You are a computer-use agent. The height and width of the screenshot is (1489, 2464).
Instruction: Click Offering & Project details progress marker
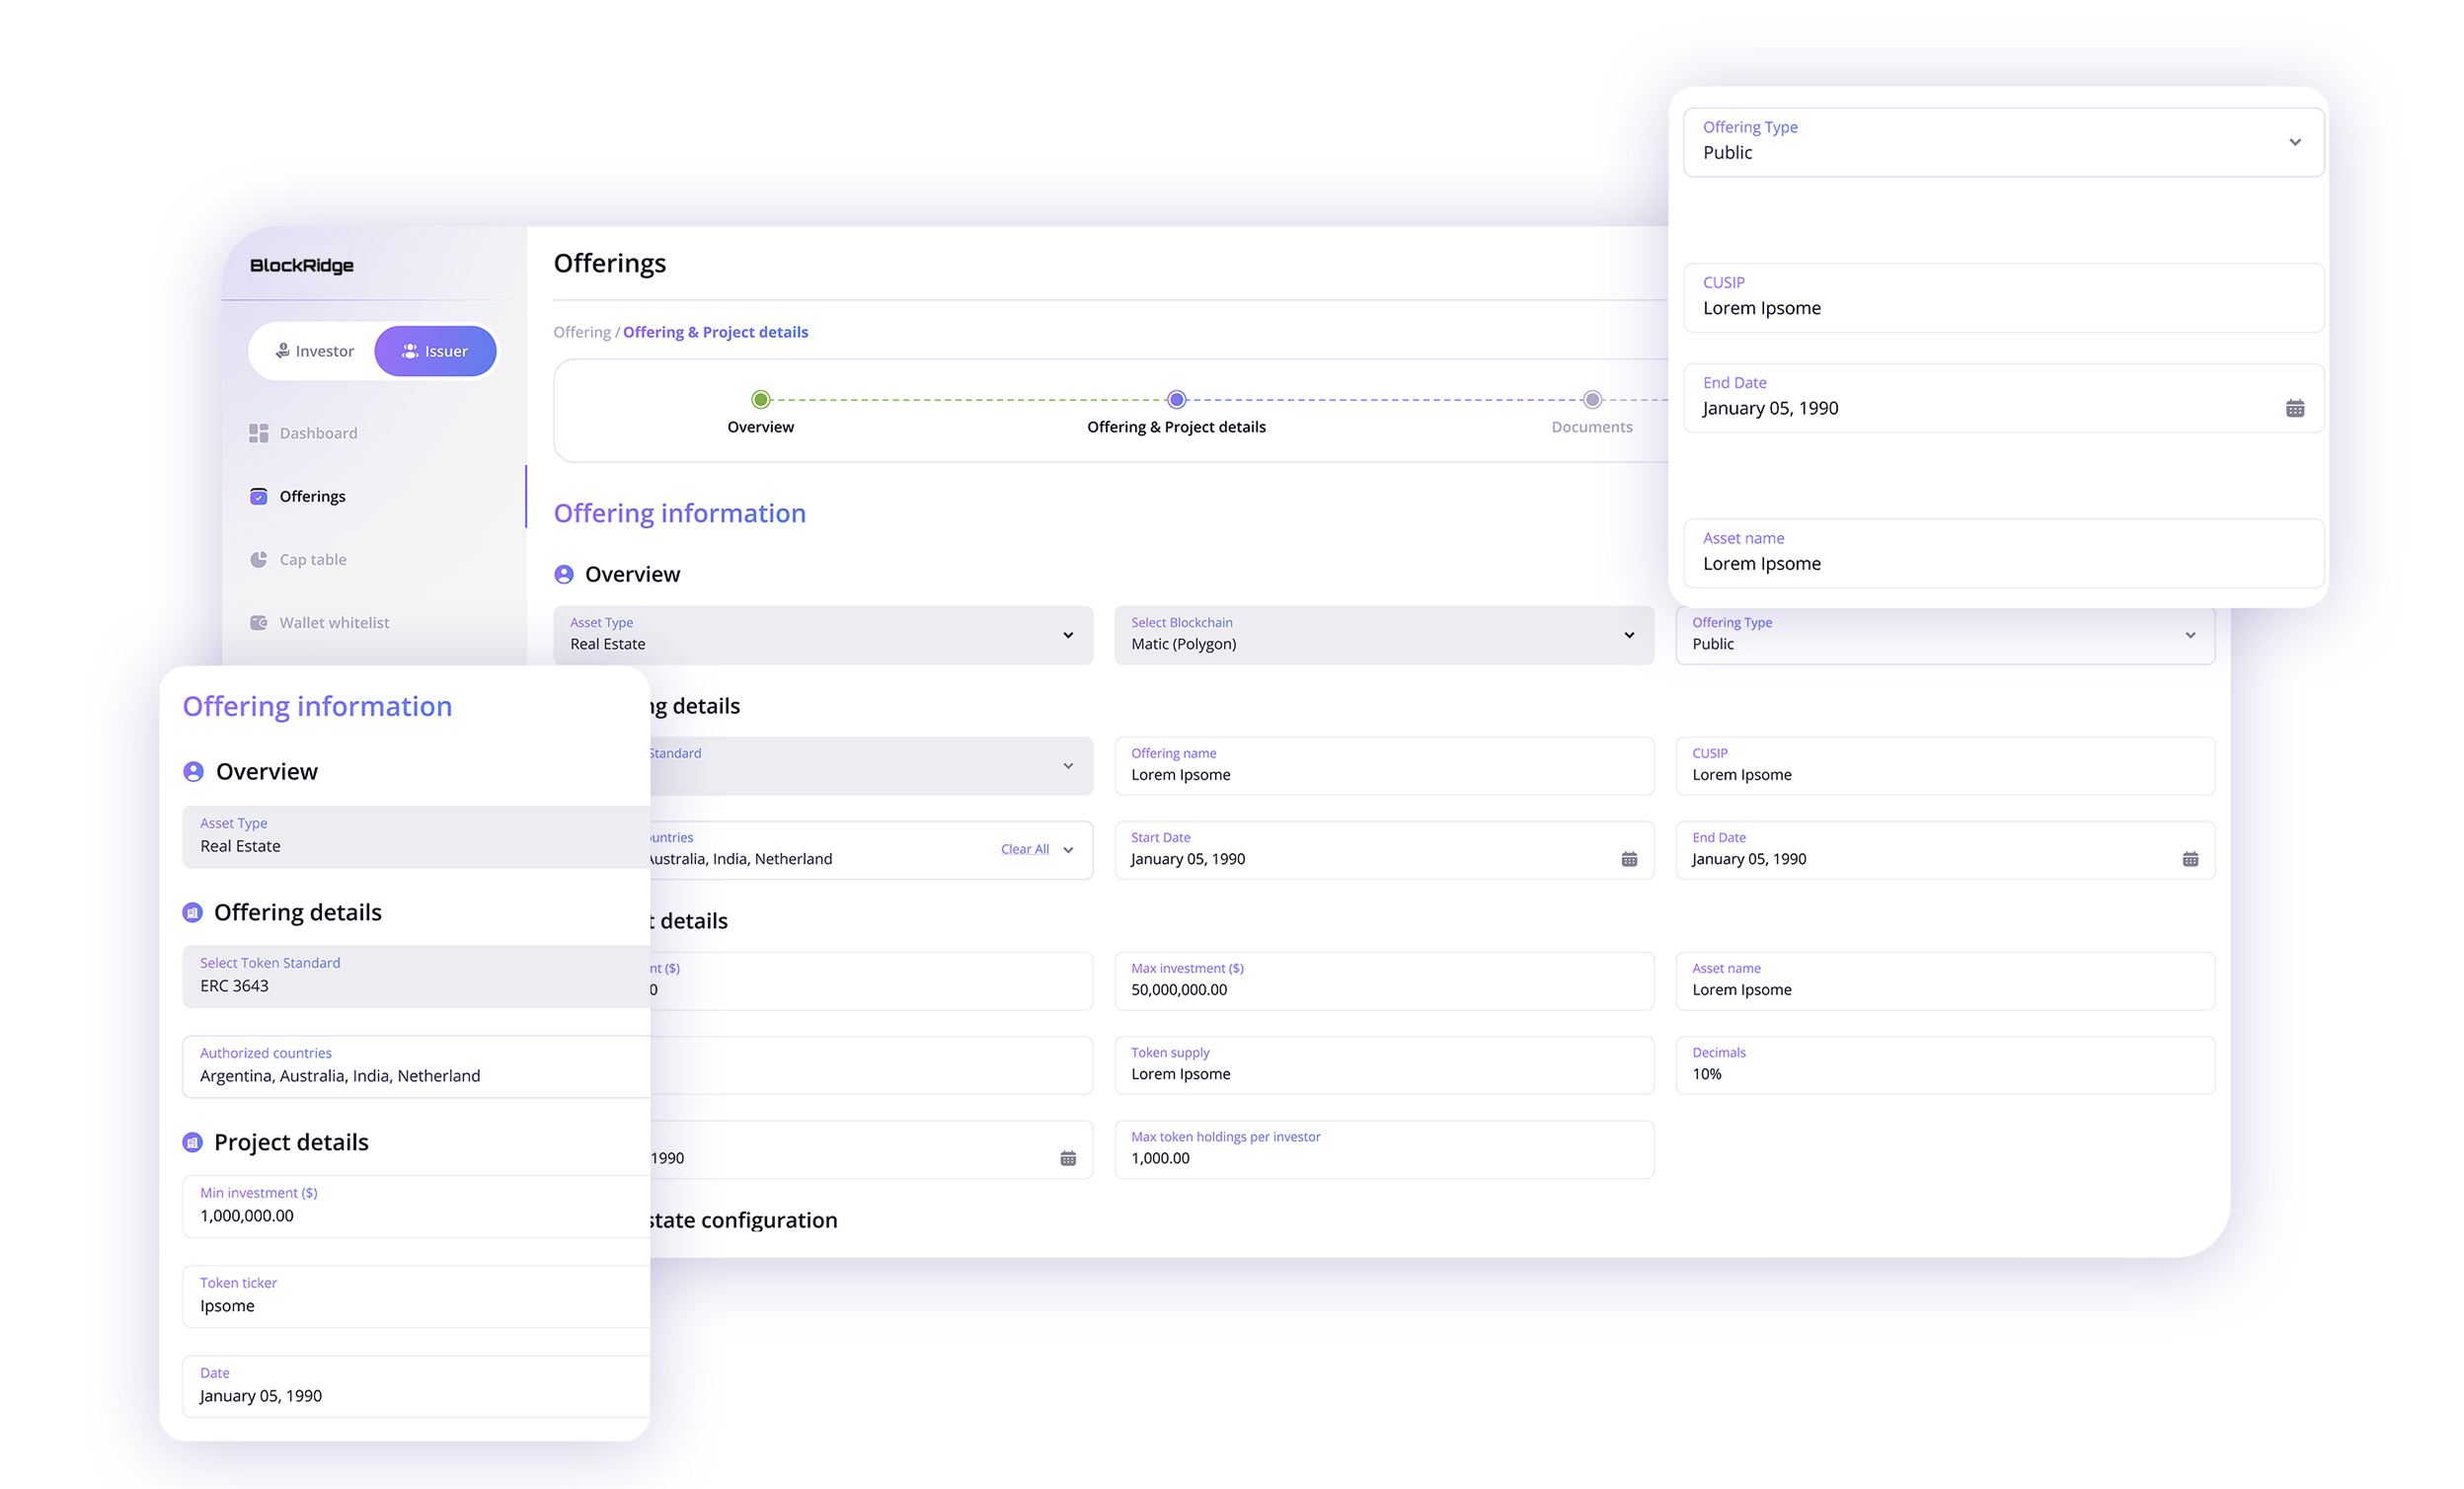[x=1176, y=400]
